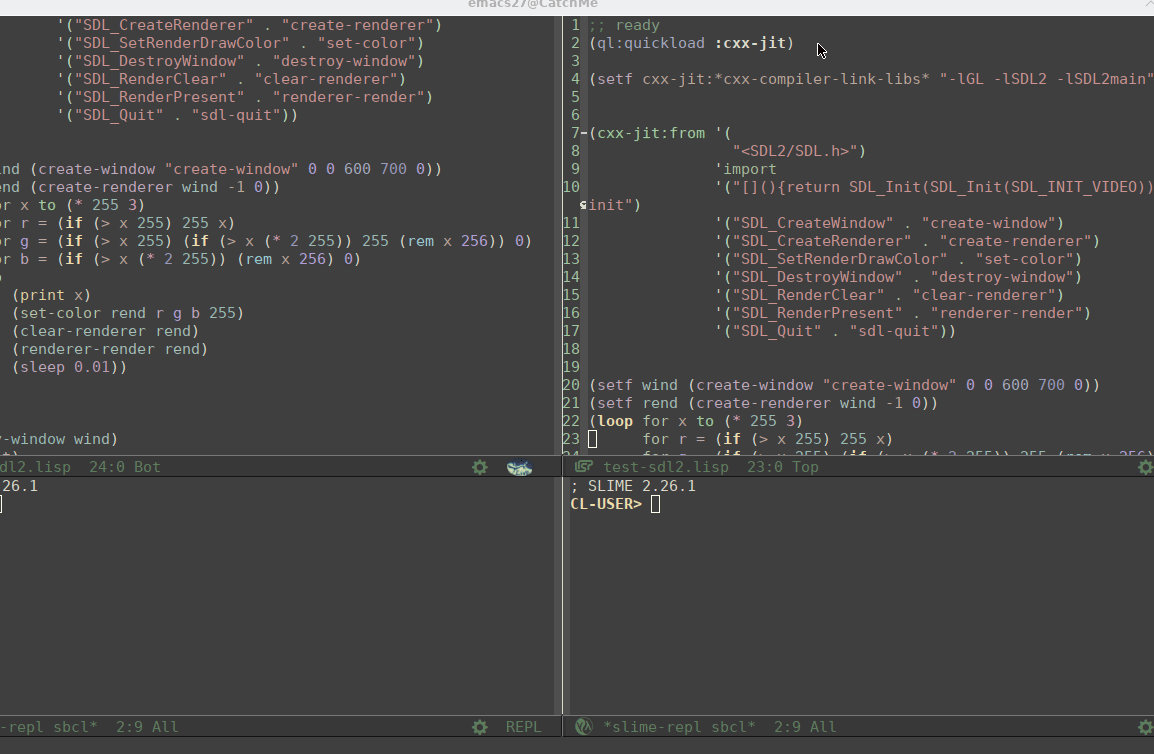Click the gear icon beside the REPL label
Screen dimensions: 1154x754
480,727
